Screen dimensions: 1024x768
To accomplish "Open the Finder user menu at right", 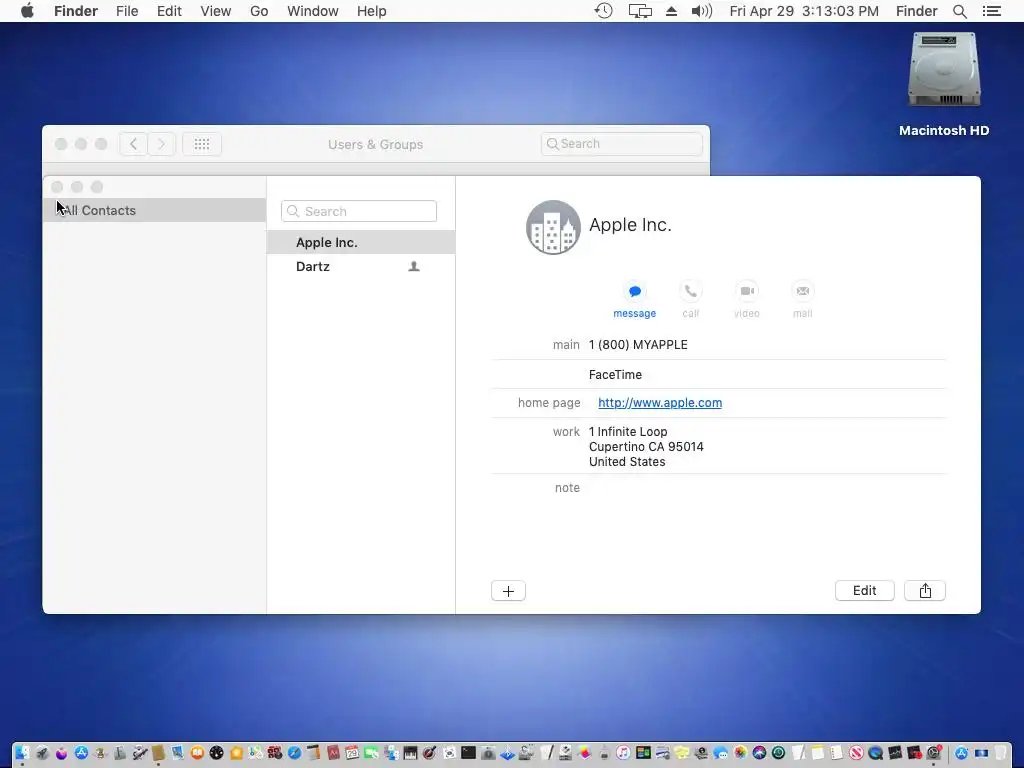I will pos(916,11).
